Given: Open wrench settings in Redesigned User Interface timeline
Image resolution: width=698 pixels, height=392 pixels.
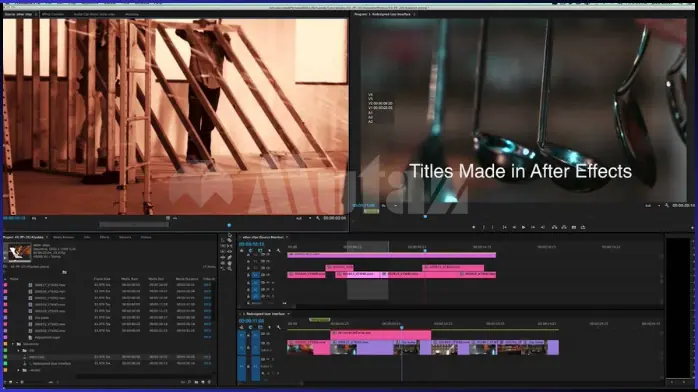Looking at the screenshot, I should pyautogui.click(x=279, y=327).
